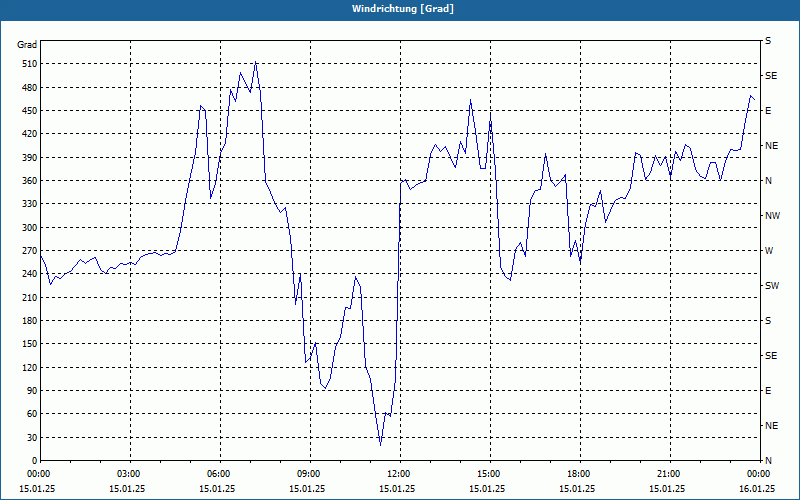Click the NE compass label level with 30
This screenshot has width=800, height=500.
click(x=771, y=426)
